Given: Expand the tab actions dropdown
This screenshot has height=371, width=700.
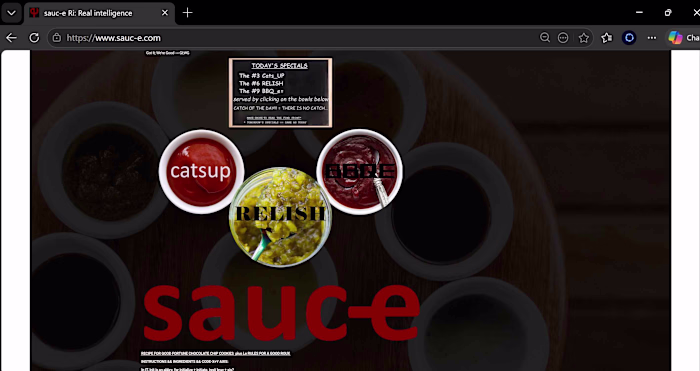Looking at the screenshot, I should click(12, 13).
